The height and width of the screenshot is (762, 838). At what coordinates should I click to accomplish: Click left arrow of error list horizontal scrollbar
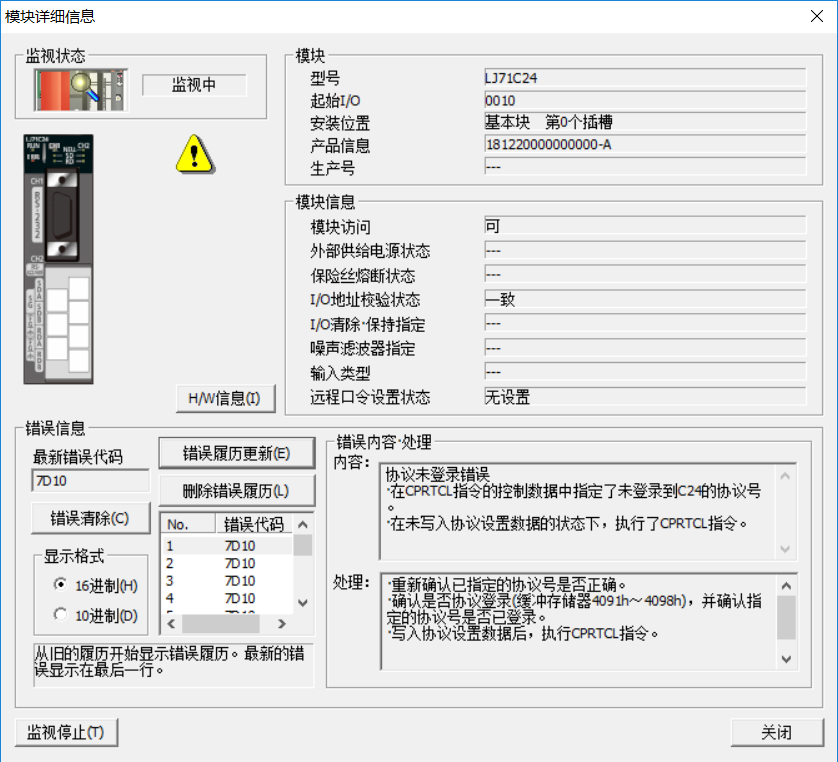click(x=170, y=623)
